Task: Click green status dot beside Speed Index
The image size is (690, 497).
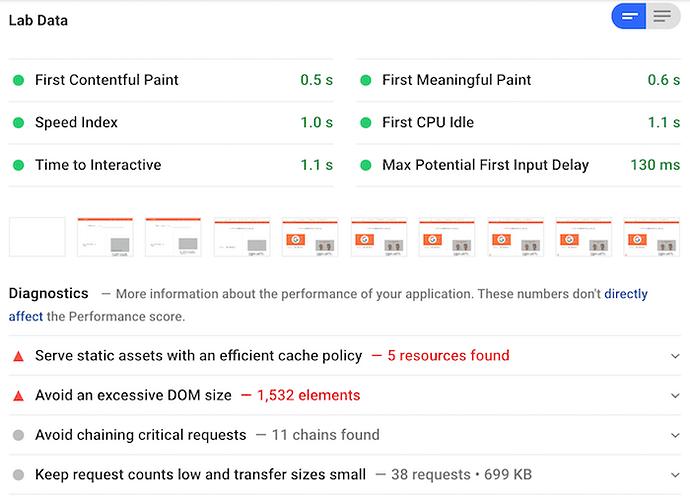Action: coord(18,123)
